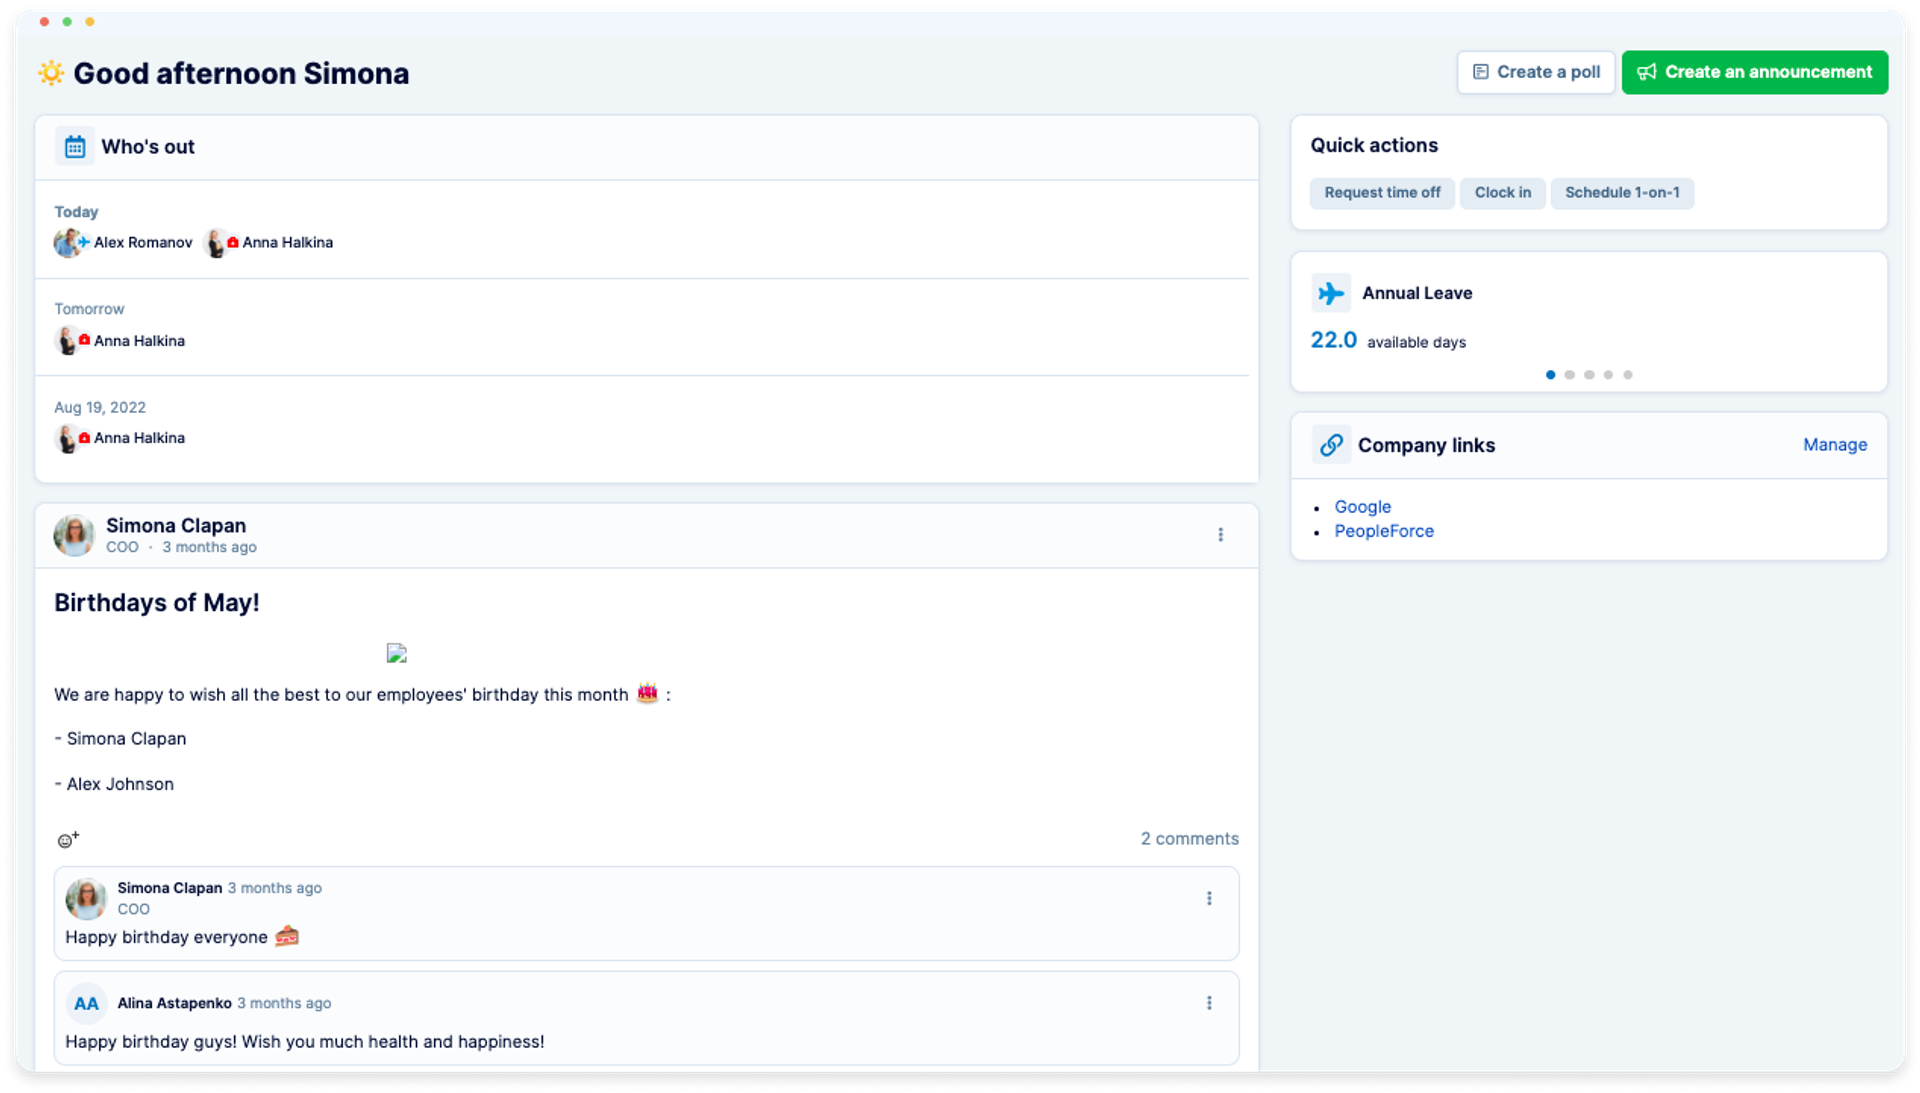Open the Google company link
This screenshot has width=1920, height=1093.
[x=1362, y=507]
